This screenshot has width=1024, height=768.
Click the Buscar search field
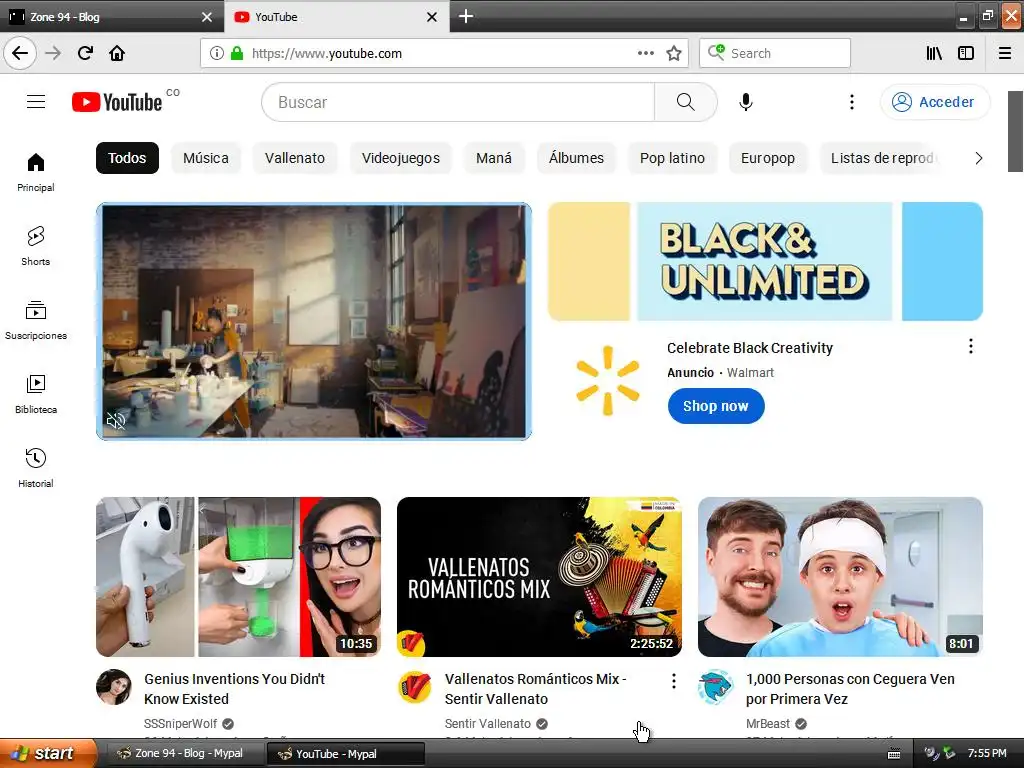[458, 102]
